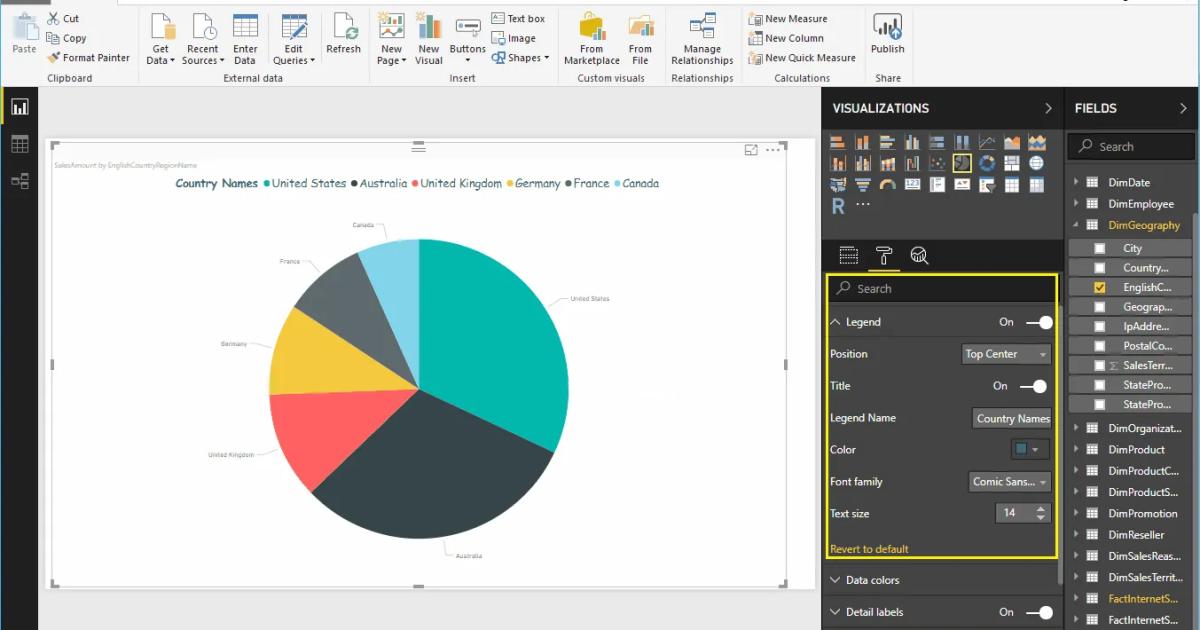Turn off the Legend toggle

point(1038,321)
